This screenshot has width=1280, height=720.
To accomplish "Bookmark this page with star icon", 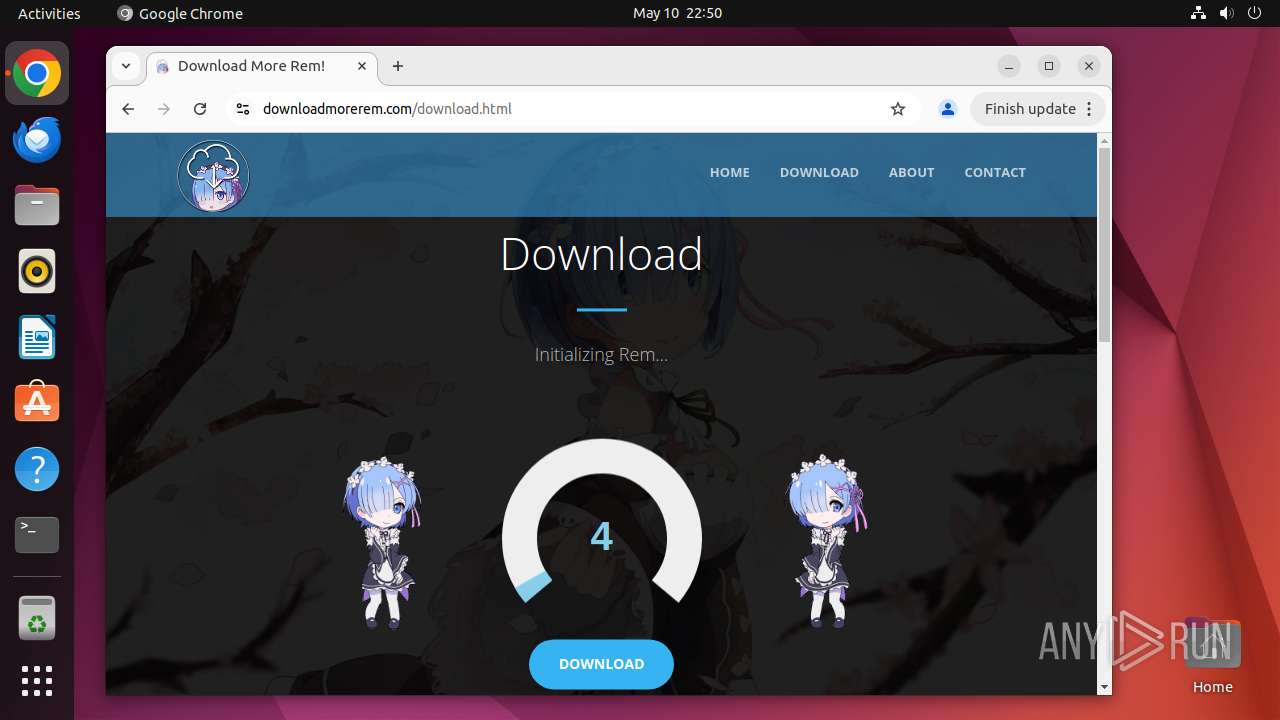I will 898,109.
